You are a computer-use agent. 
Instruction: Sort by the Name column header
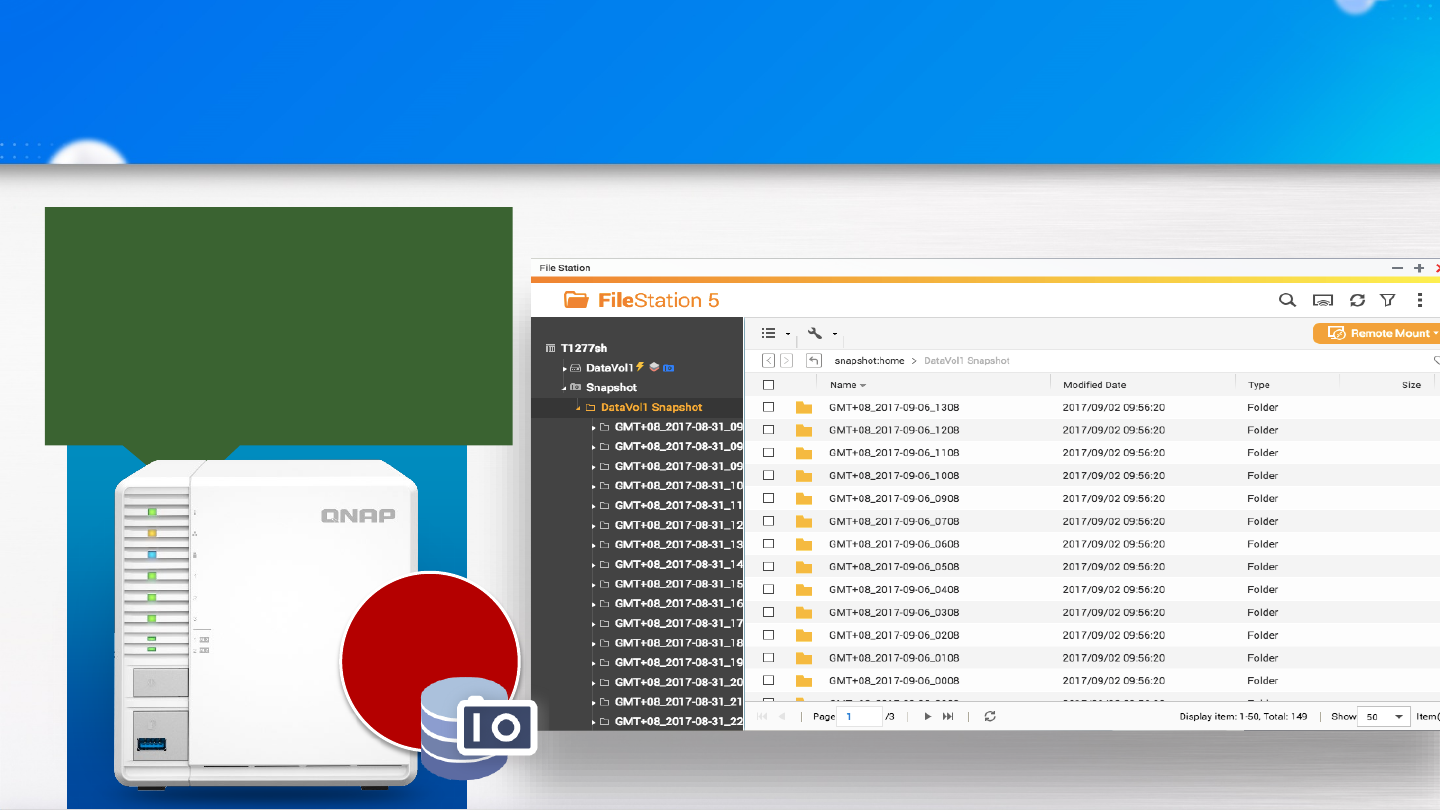(843, 385)
